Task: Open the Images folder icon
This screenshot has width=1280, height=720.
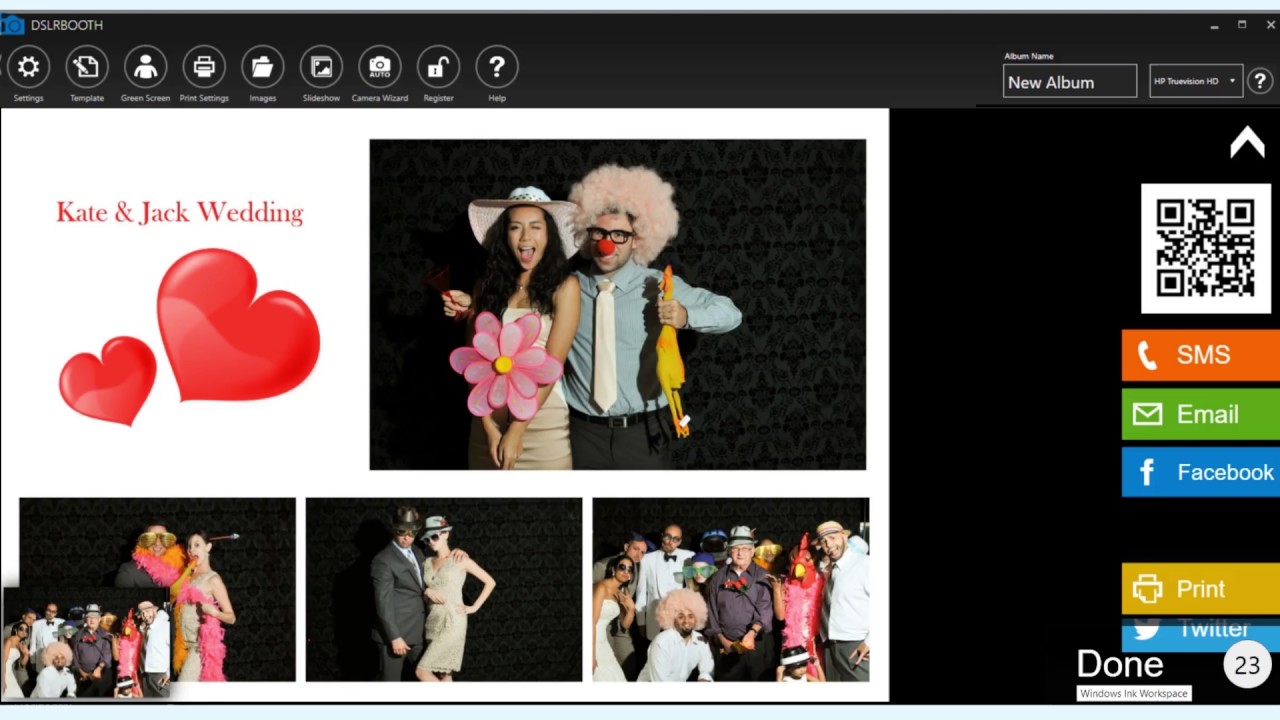Action: [x=262, y=67]
